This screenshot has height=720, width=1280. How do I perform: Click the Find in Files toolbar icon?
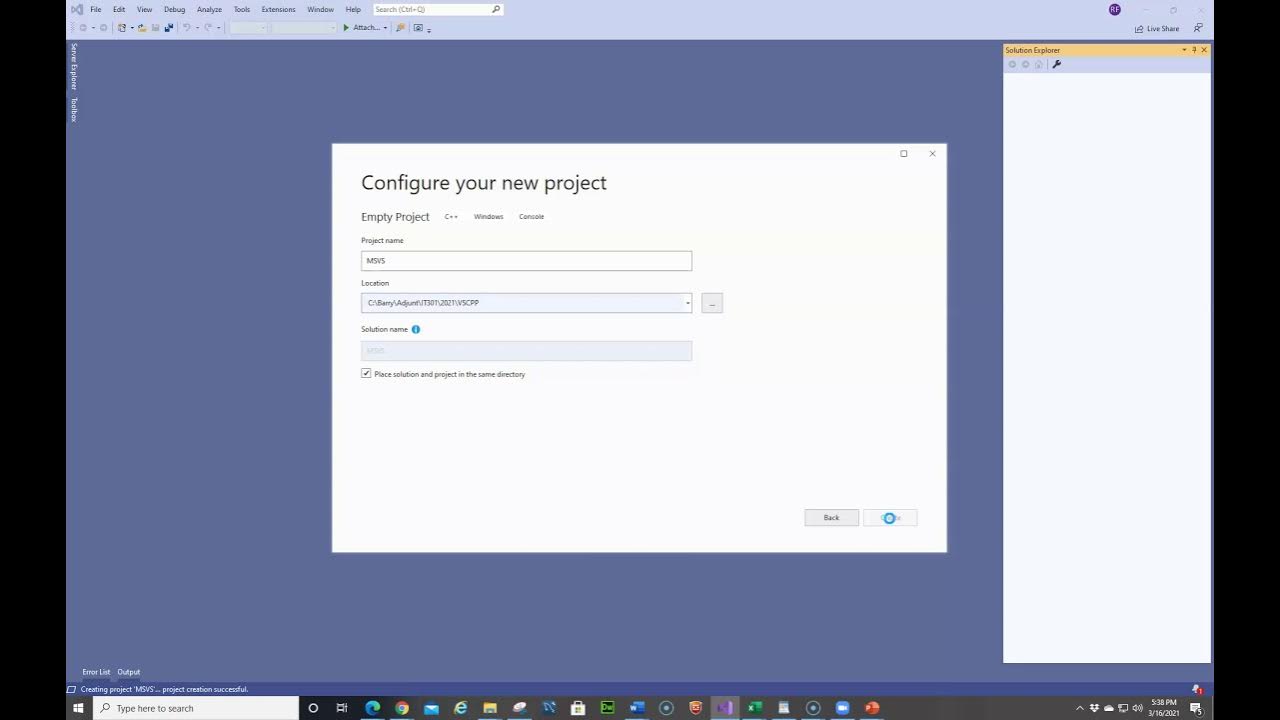pyautogui.click(x=400, y=28)
